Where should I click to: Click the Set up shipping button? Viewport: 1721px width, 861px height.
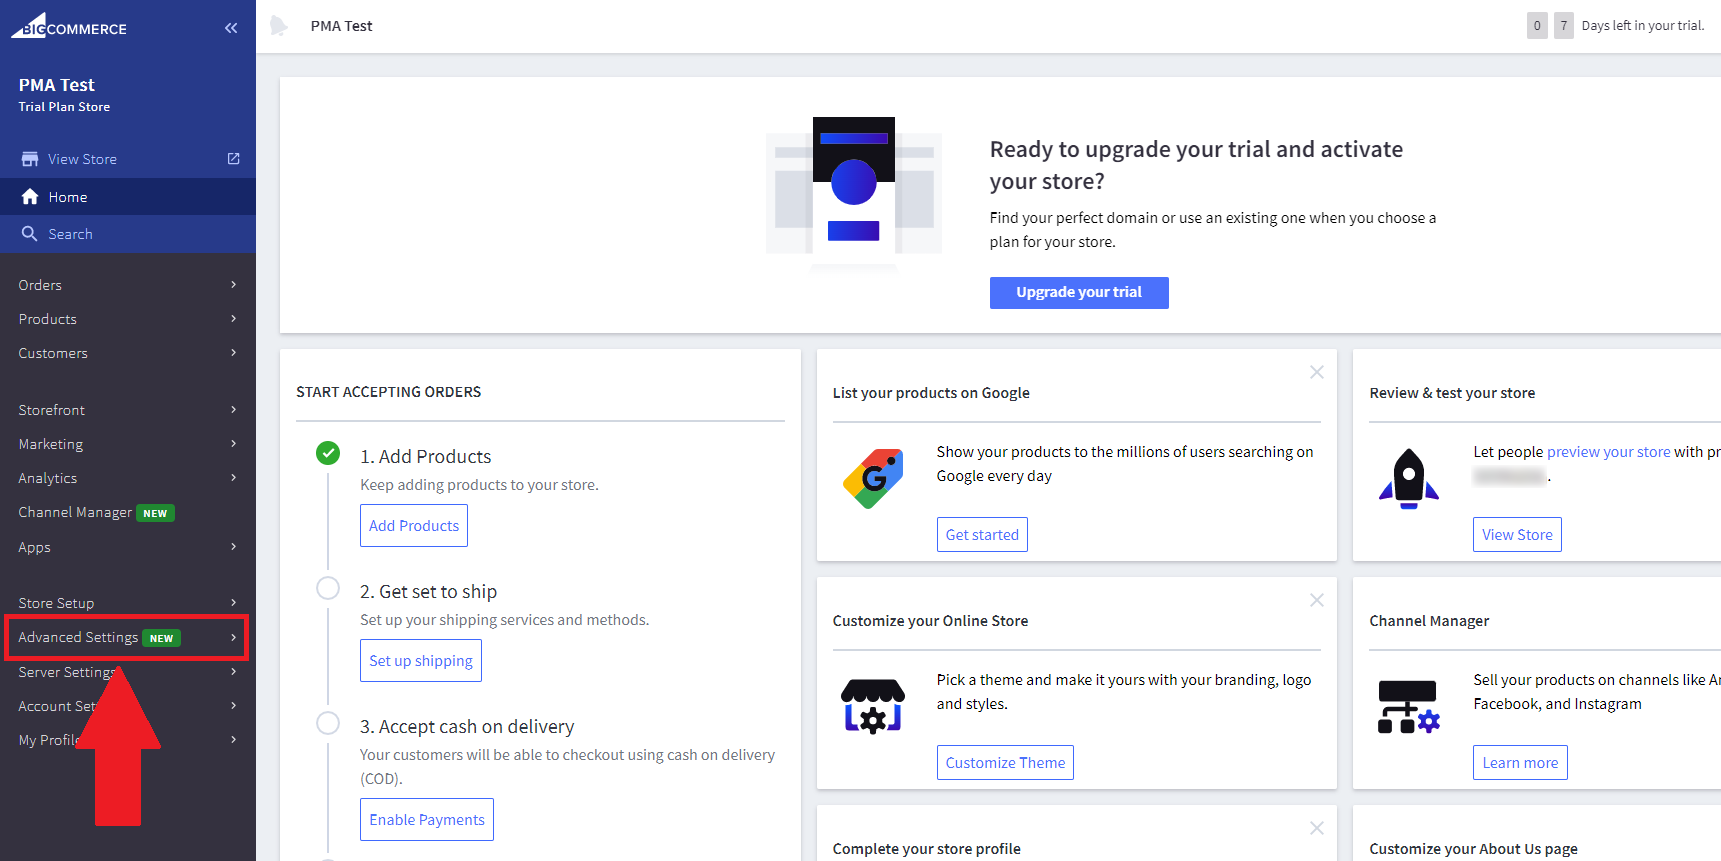coord(421,661)
